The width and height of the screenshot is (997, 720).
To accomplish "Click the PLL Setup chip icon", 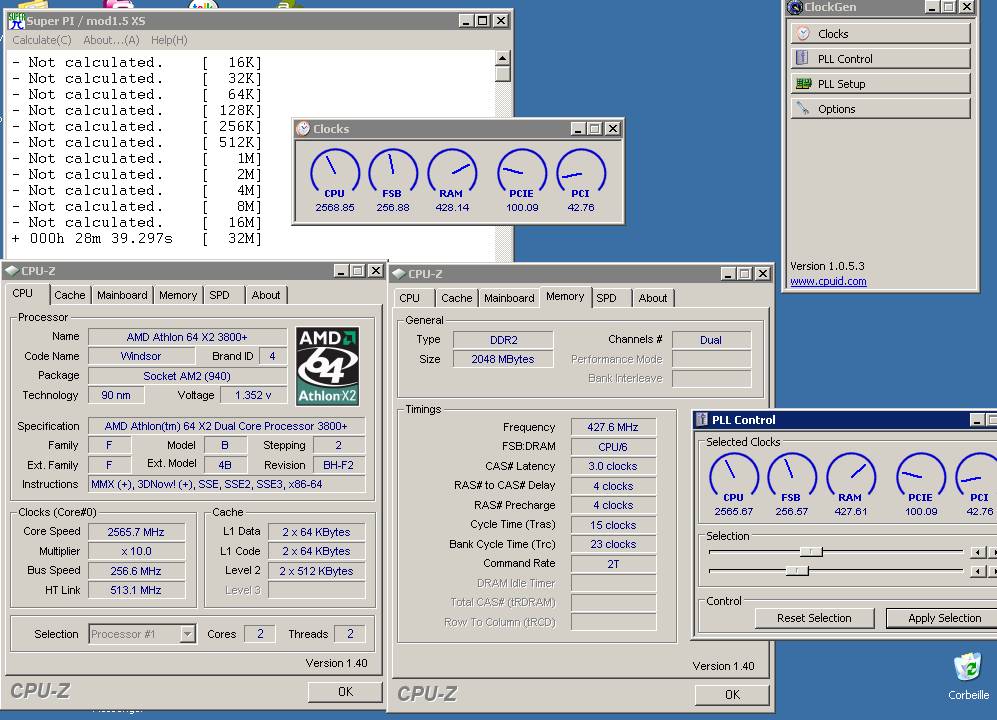I will [803, 83].
